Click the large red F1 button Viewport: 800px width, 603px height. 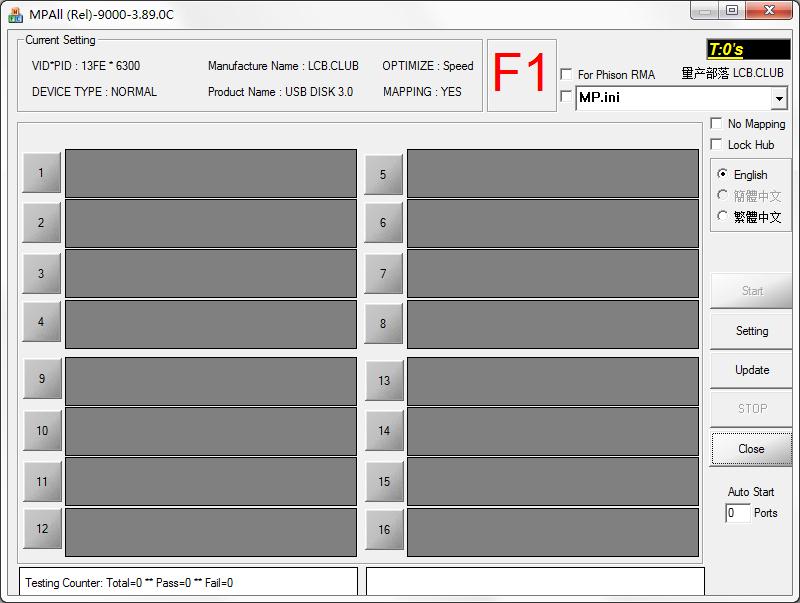tap(521, 75)
